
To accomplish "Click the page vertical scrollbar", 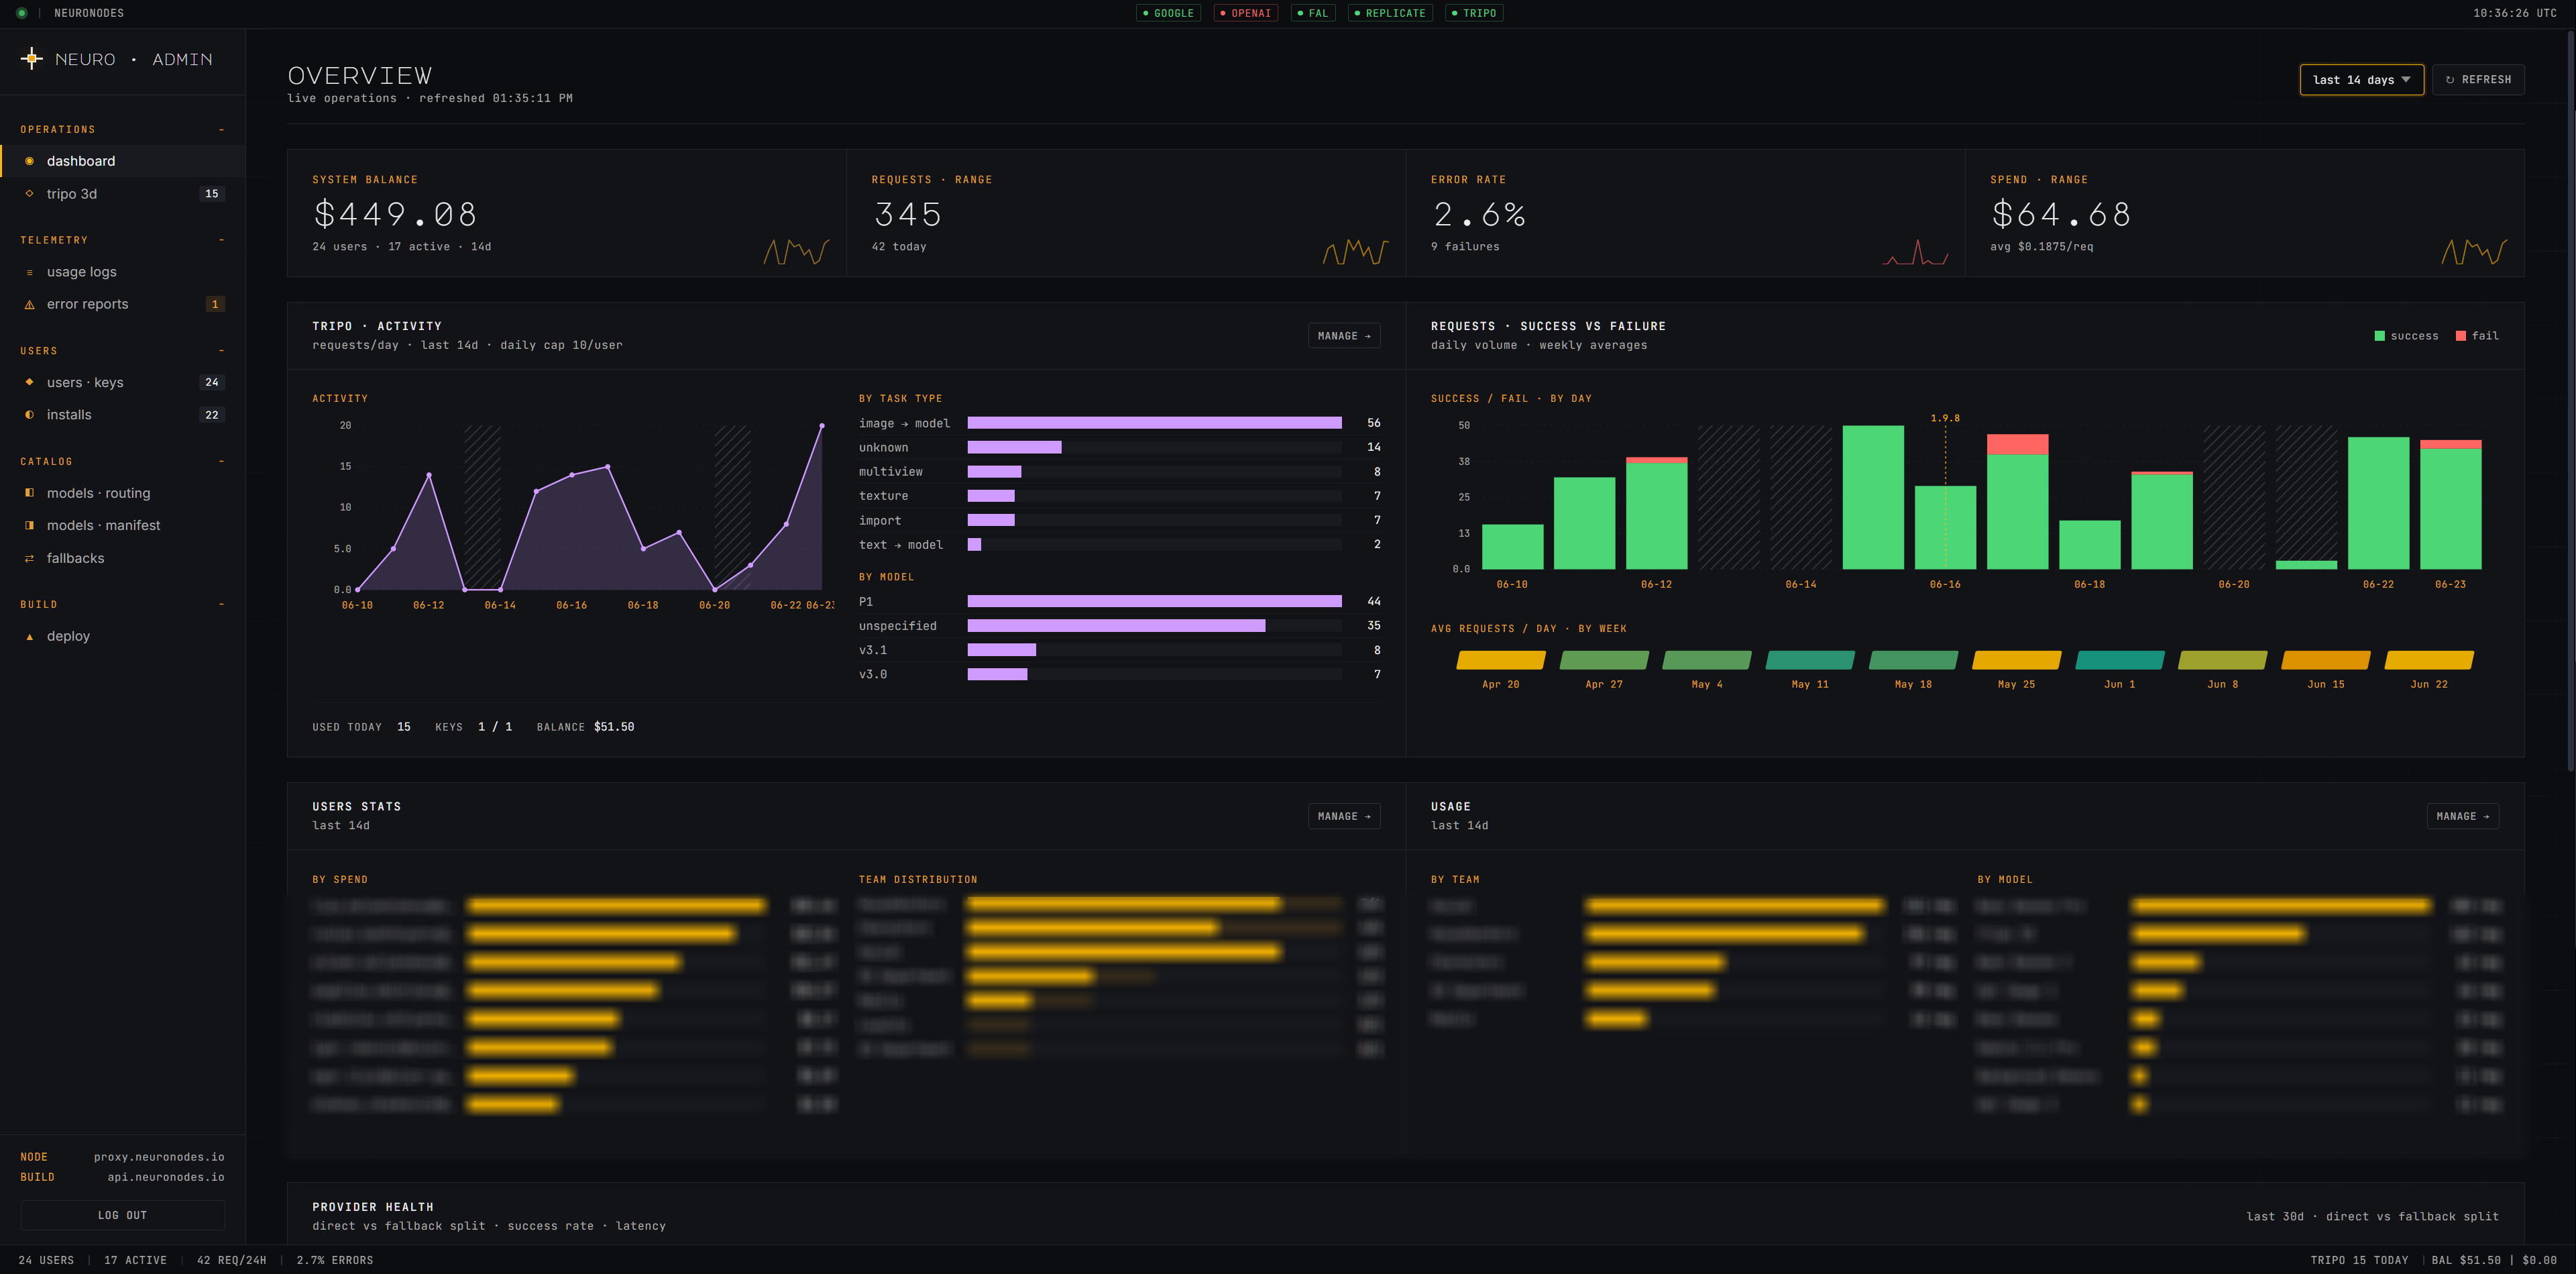I will [2570, 400].
